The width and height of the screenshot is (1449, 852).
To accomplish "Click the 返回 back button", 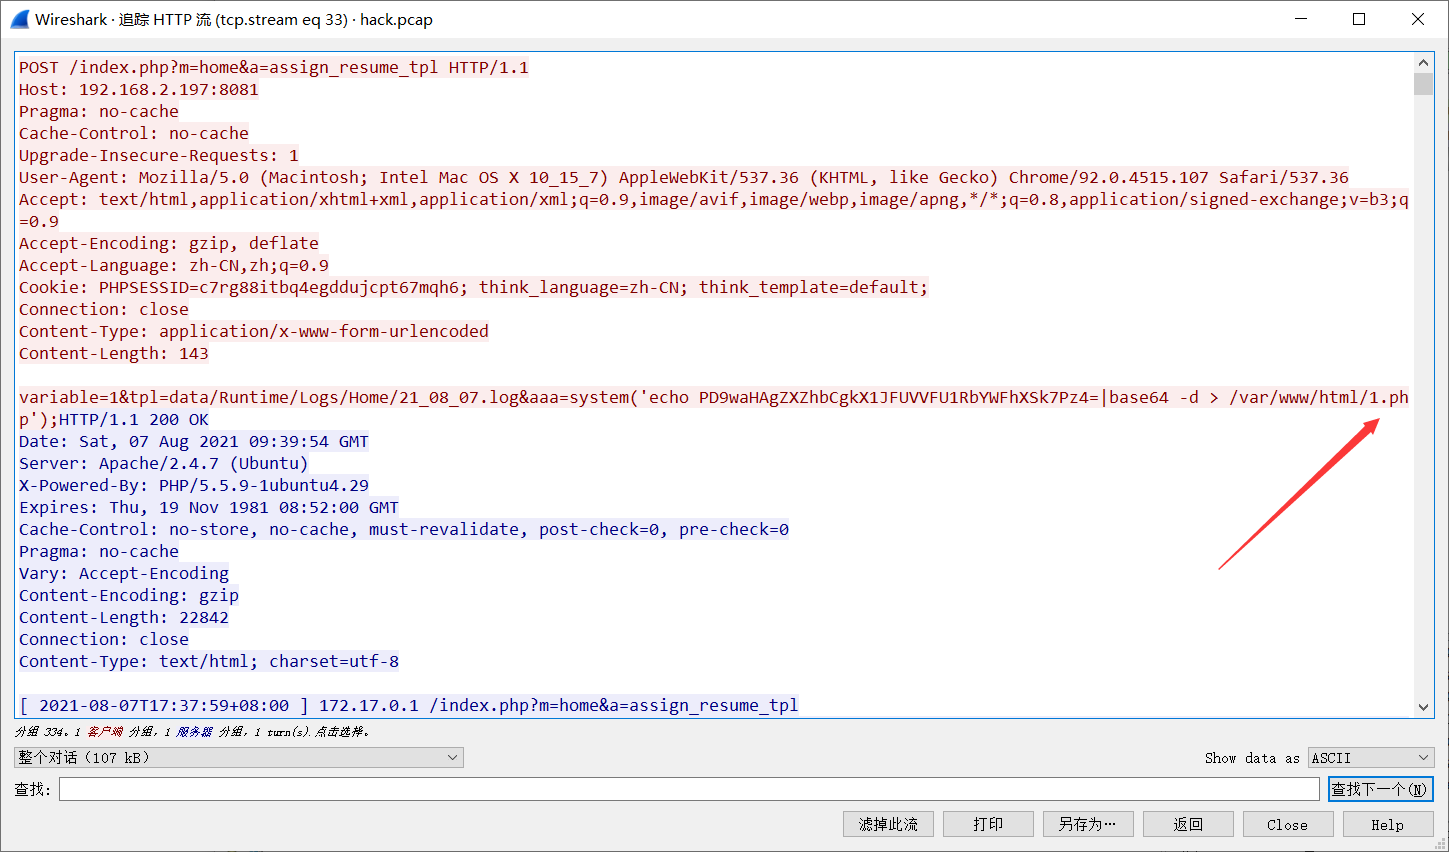I will coord(1188,824).
